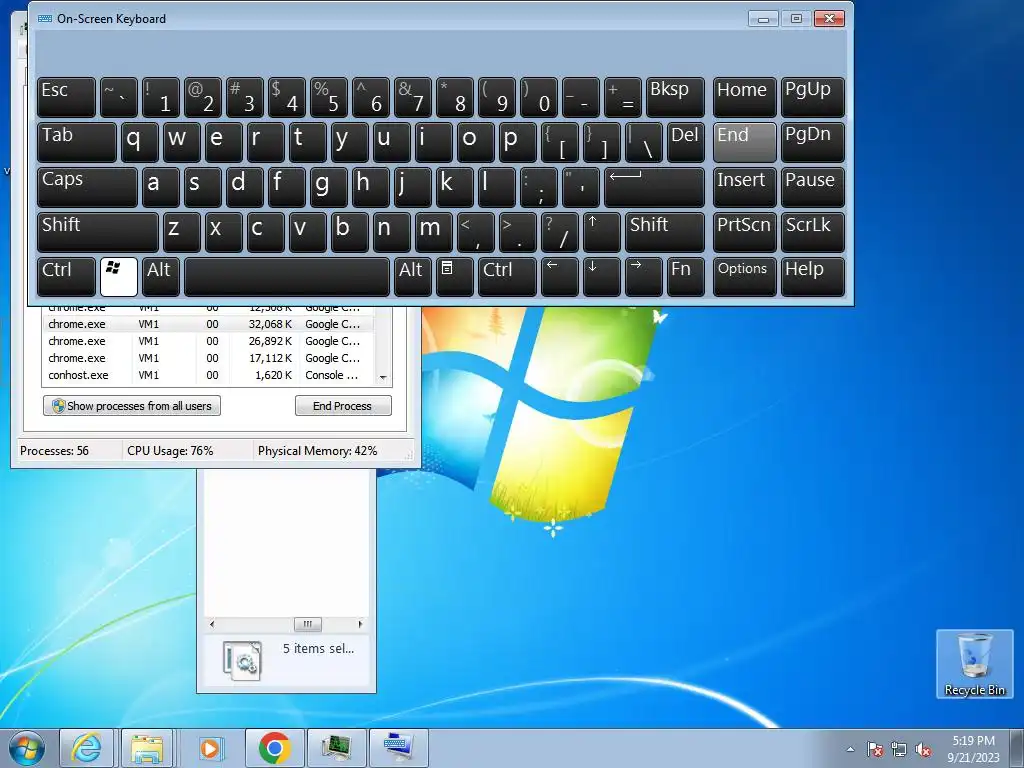Click the up arrow key
The image size is (1024, 768).
coord(601,232)
